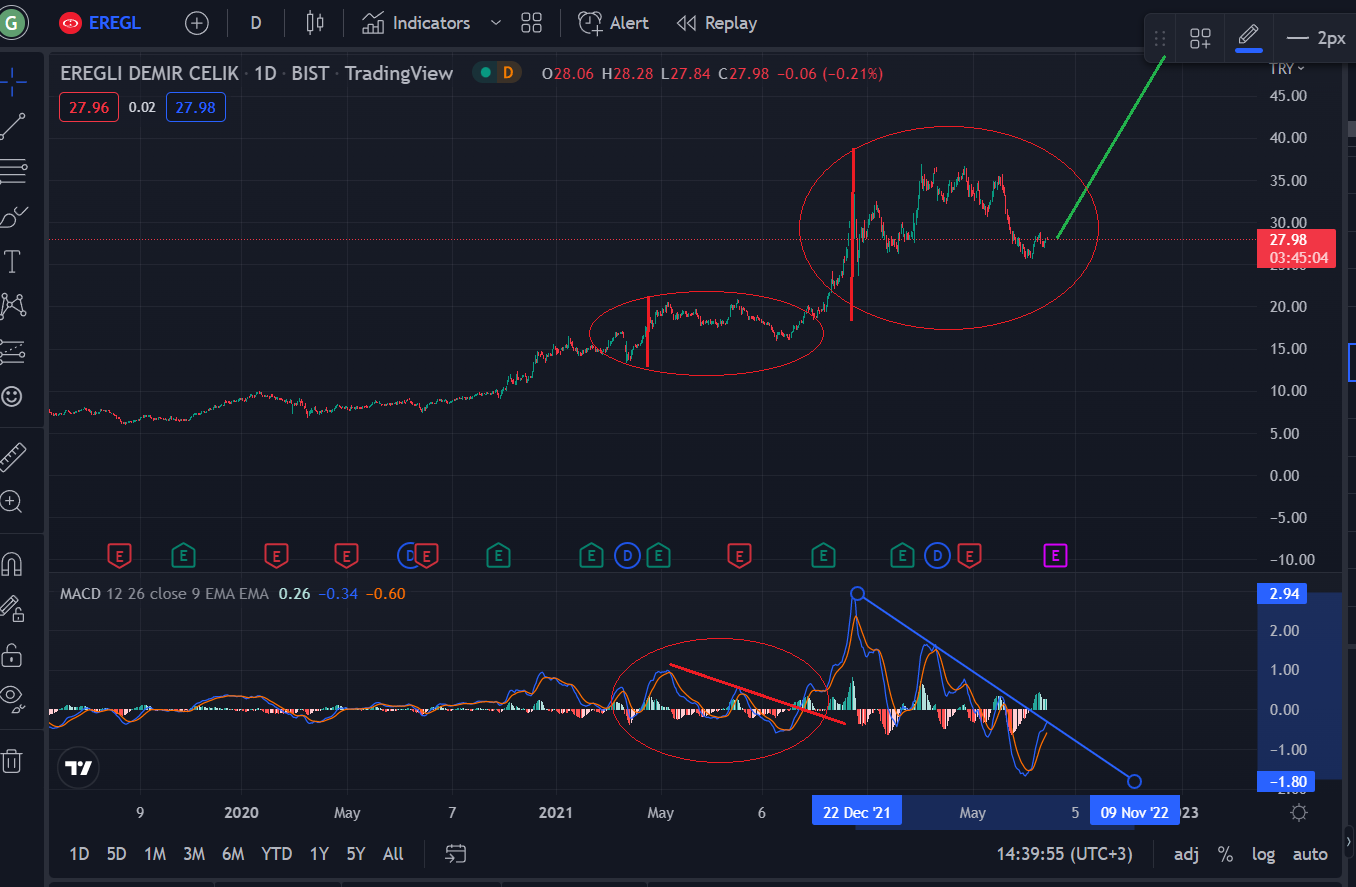Open the UTC+3 timezone menu

tap(1064, 854)
